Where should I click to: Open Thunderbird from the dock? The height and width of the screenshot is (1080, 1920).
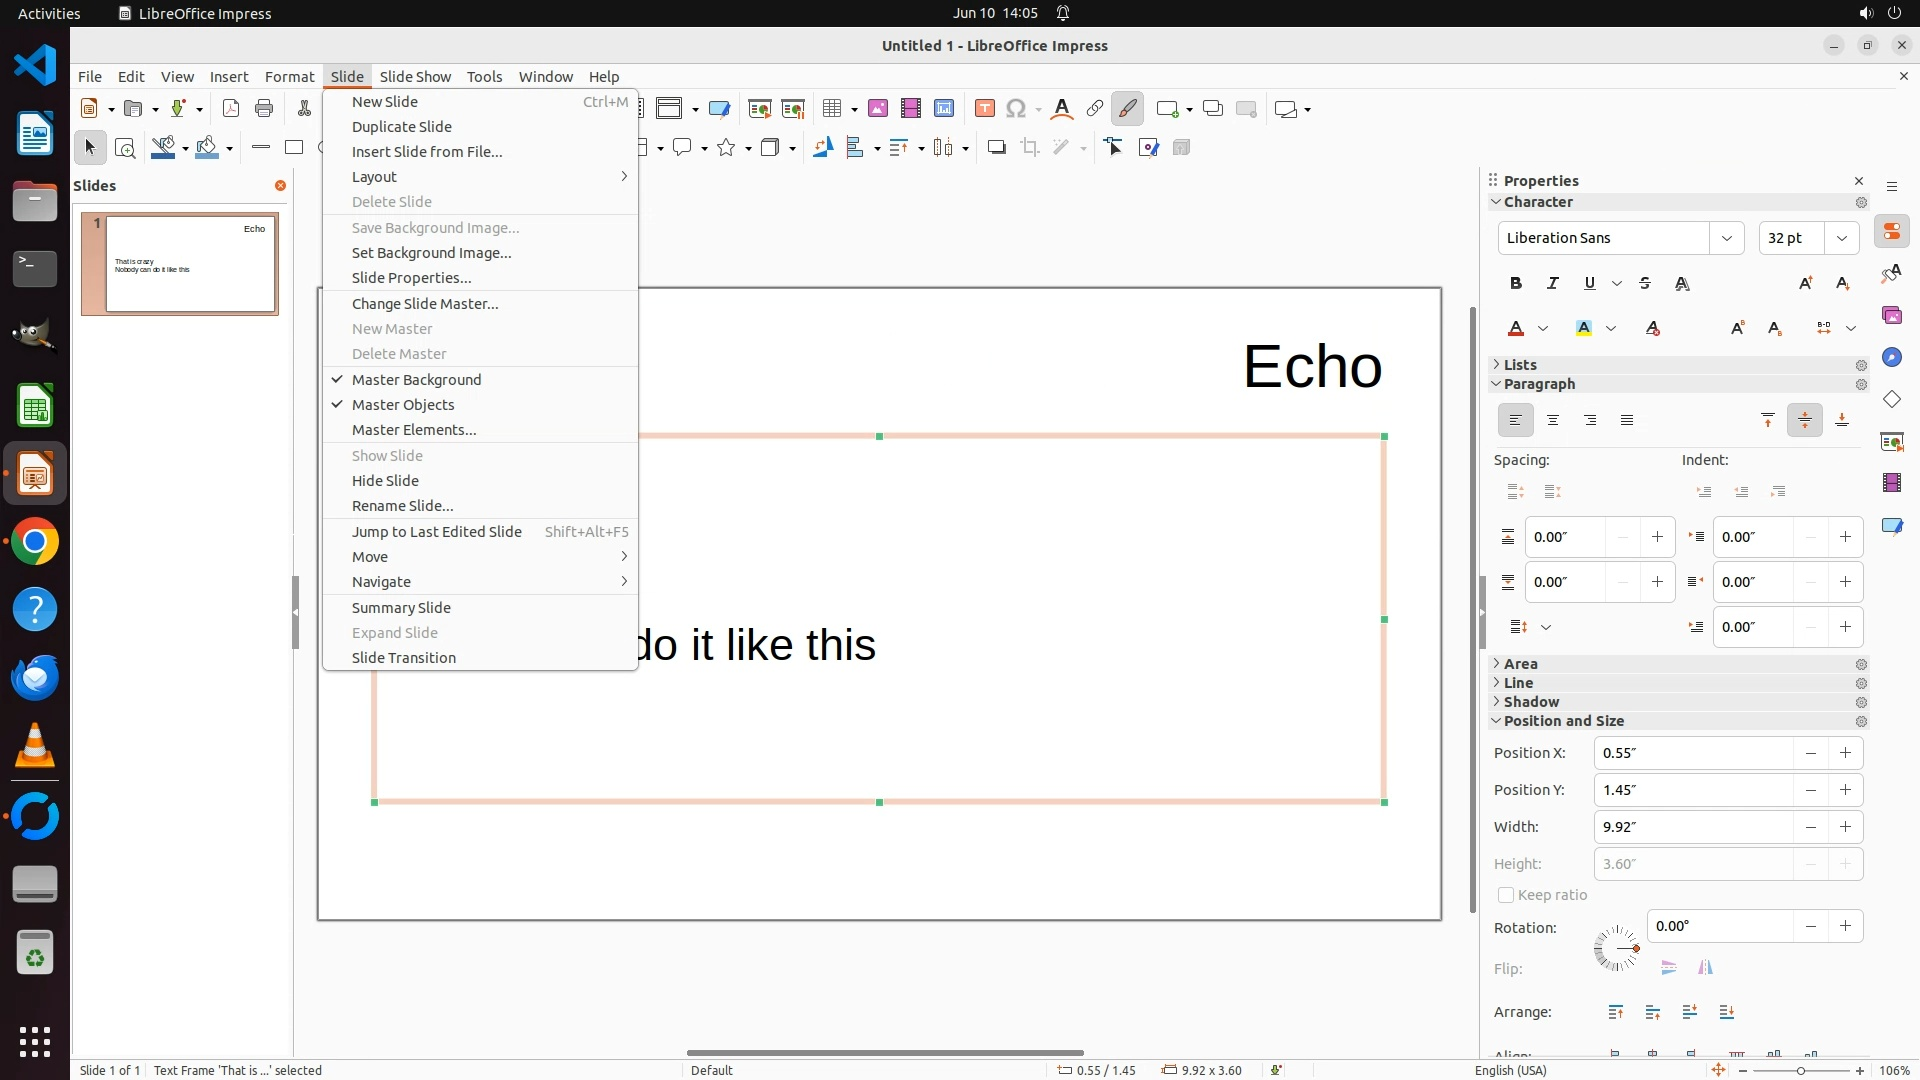point(35,678)
